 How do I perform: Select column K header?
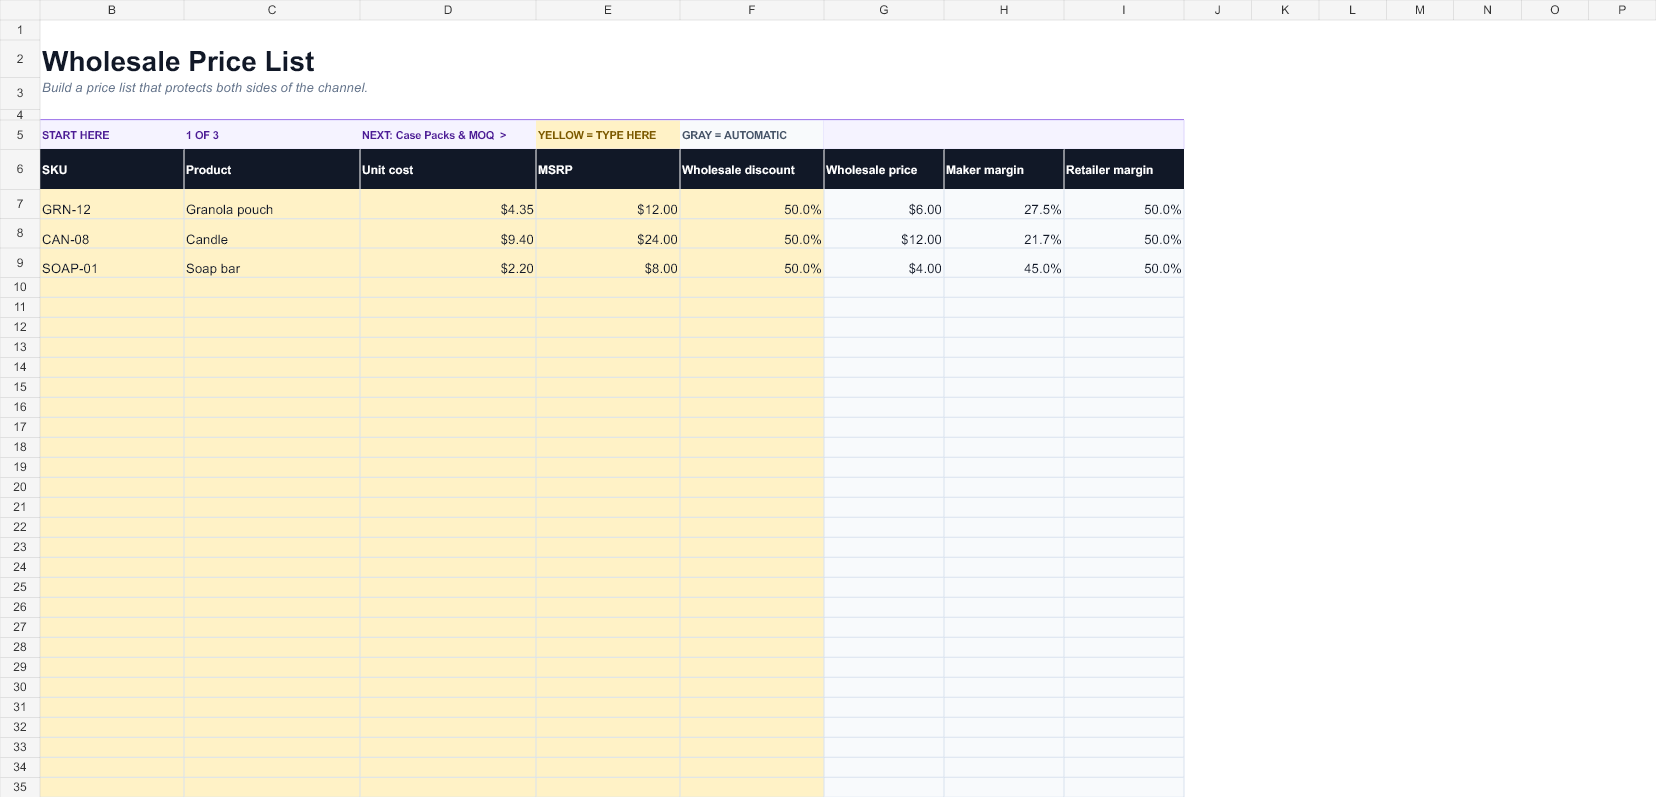pos(1285,10)
